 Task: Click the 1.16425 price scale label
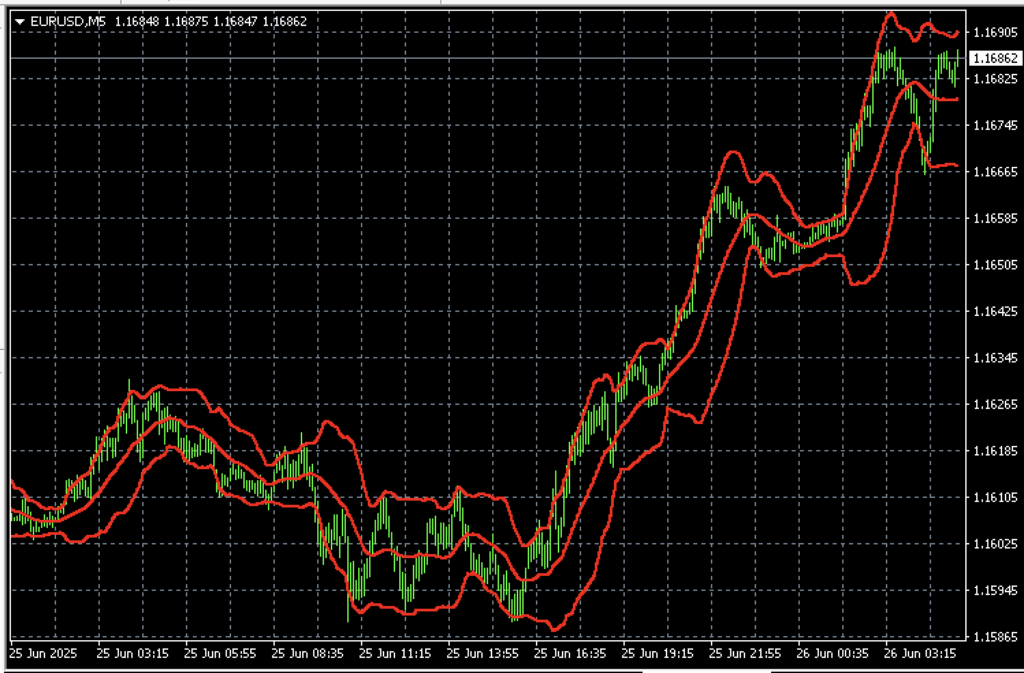pos(994,312)
